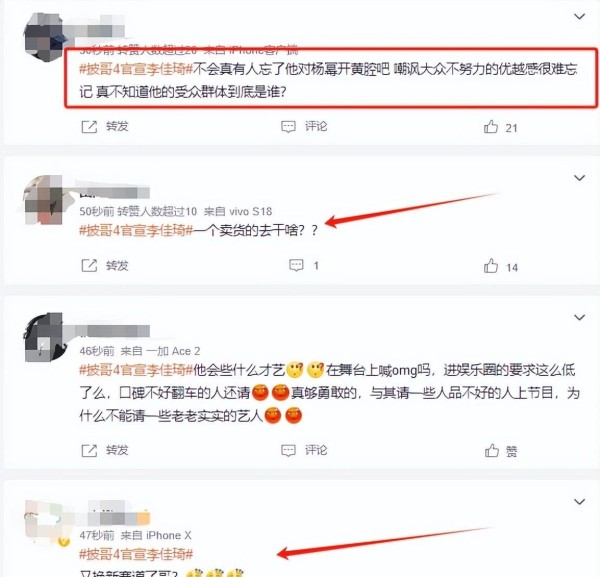Screen dimensions: 600x577
Task: Open the avatar of the vivo S18 poster
Action: [43, 200]
